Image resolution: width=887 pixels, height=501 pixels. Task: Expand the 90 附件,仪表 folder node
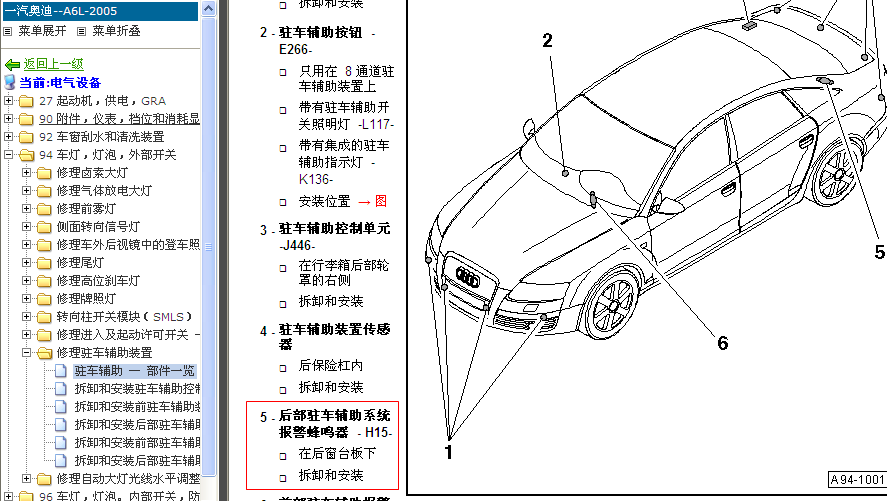click(x=8, y=119)
